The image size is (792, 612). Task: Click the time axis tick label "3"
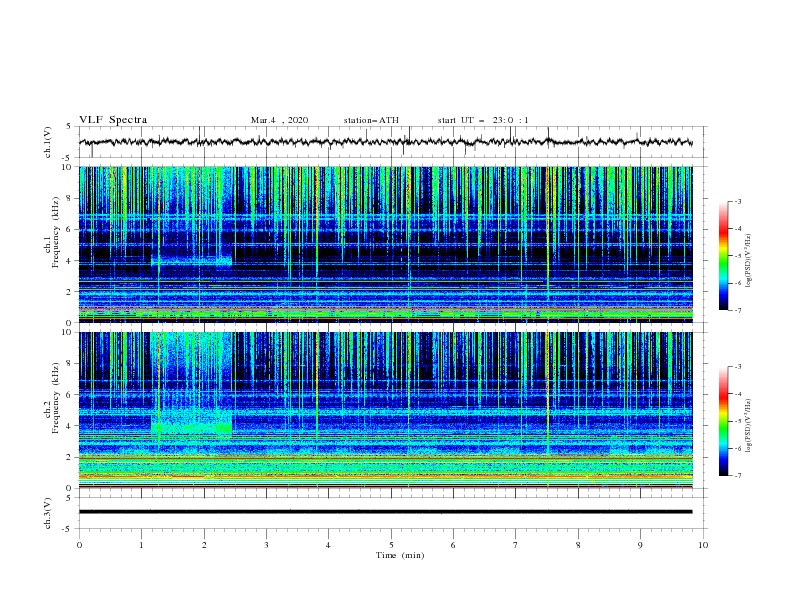[x=266, y=545]
